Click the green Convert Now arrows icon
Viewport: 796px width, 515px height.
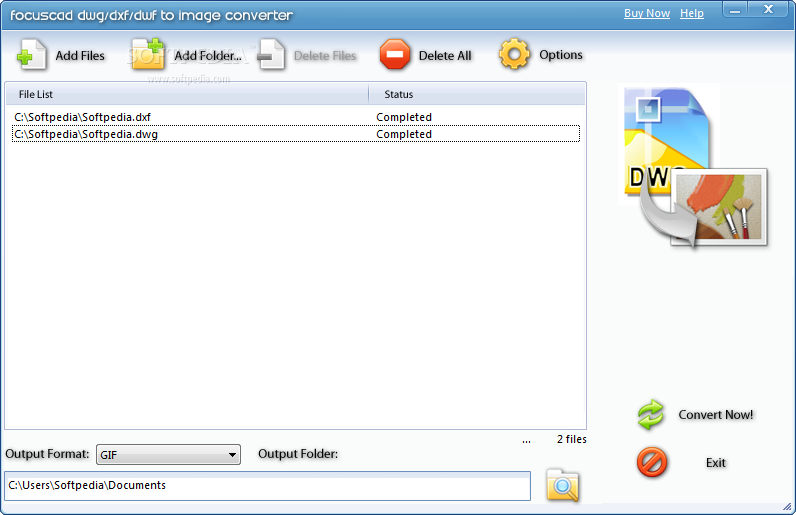point(651,415)
